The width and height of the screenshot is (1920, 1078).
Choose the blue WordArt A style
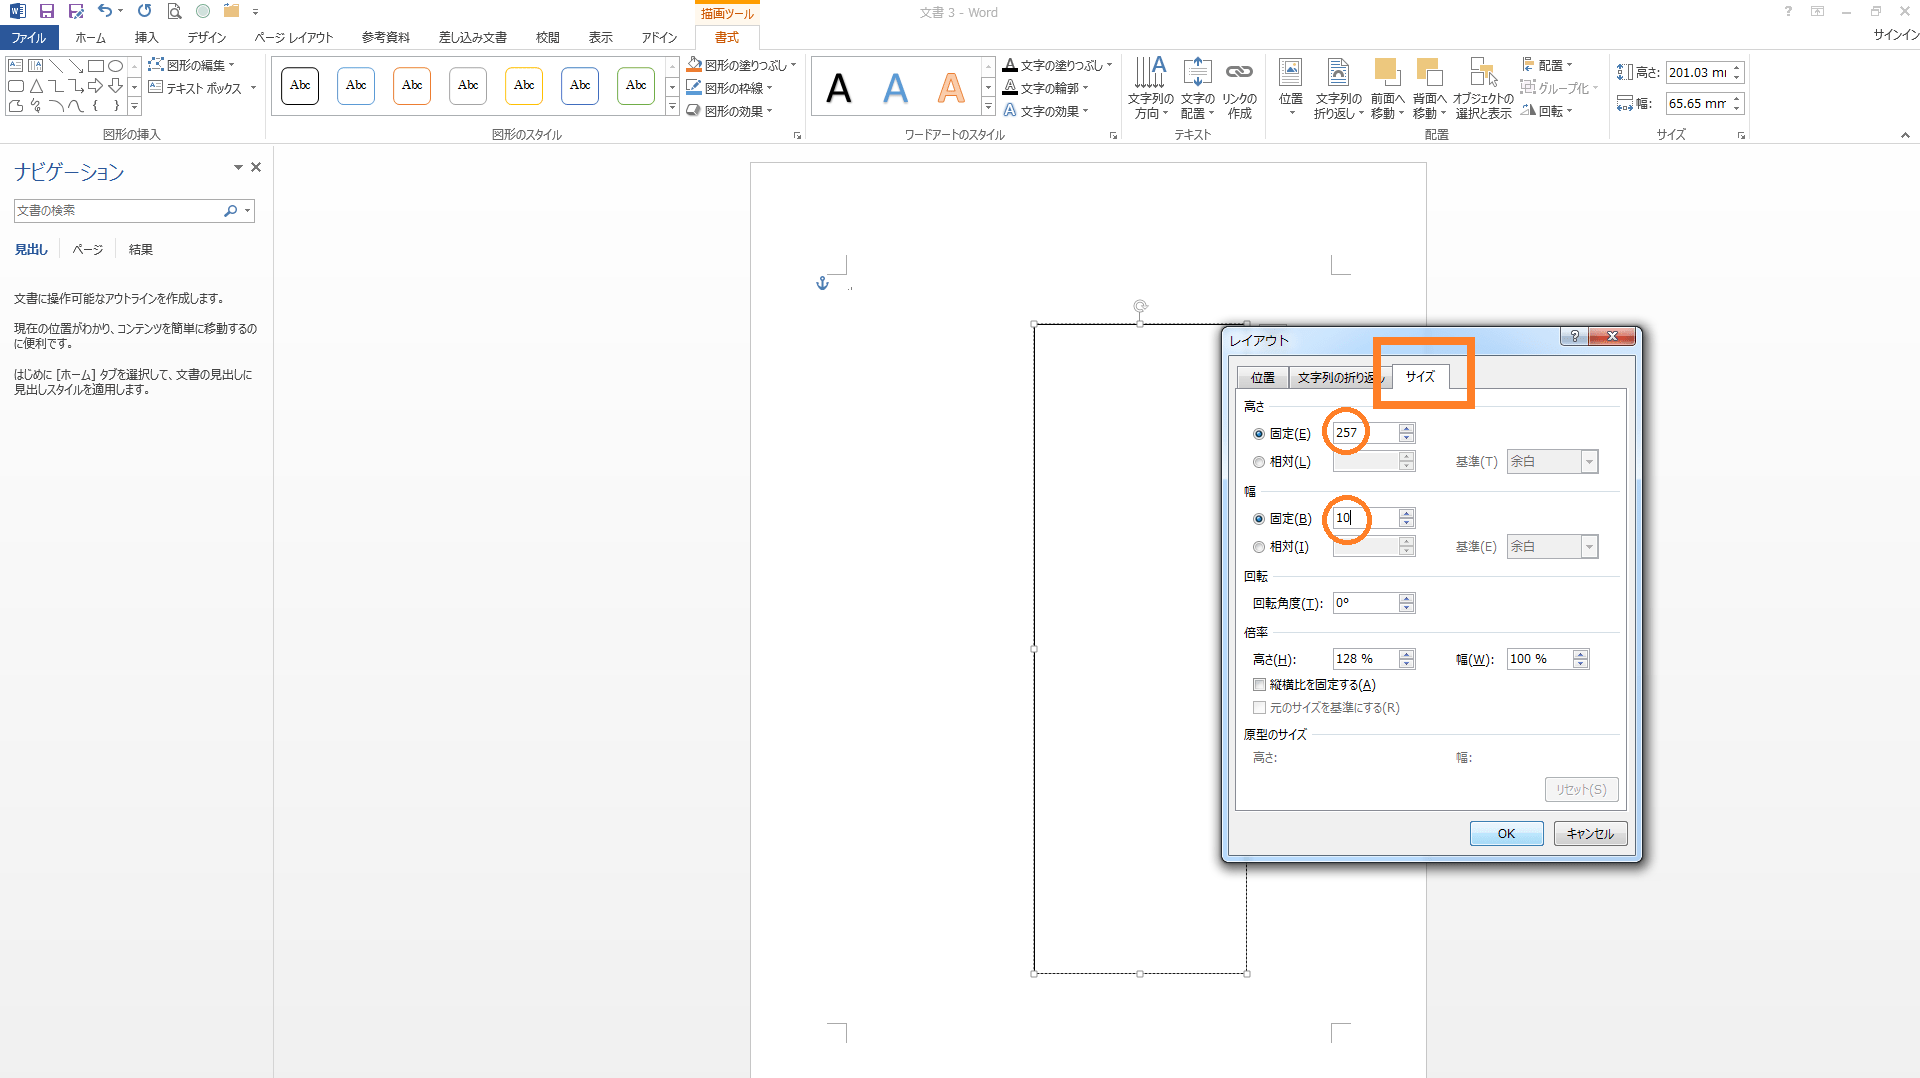[895, 88]
